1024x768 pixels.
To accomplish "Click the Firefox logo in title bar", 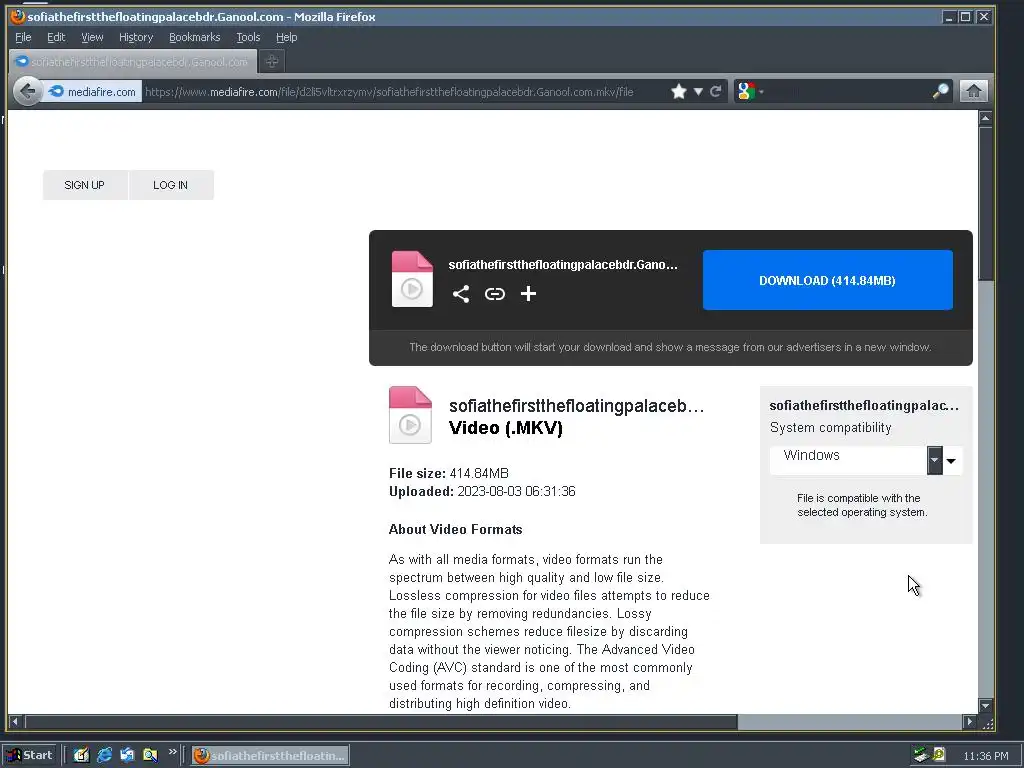I will click(18, 16).
